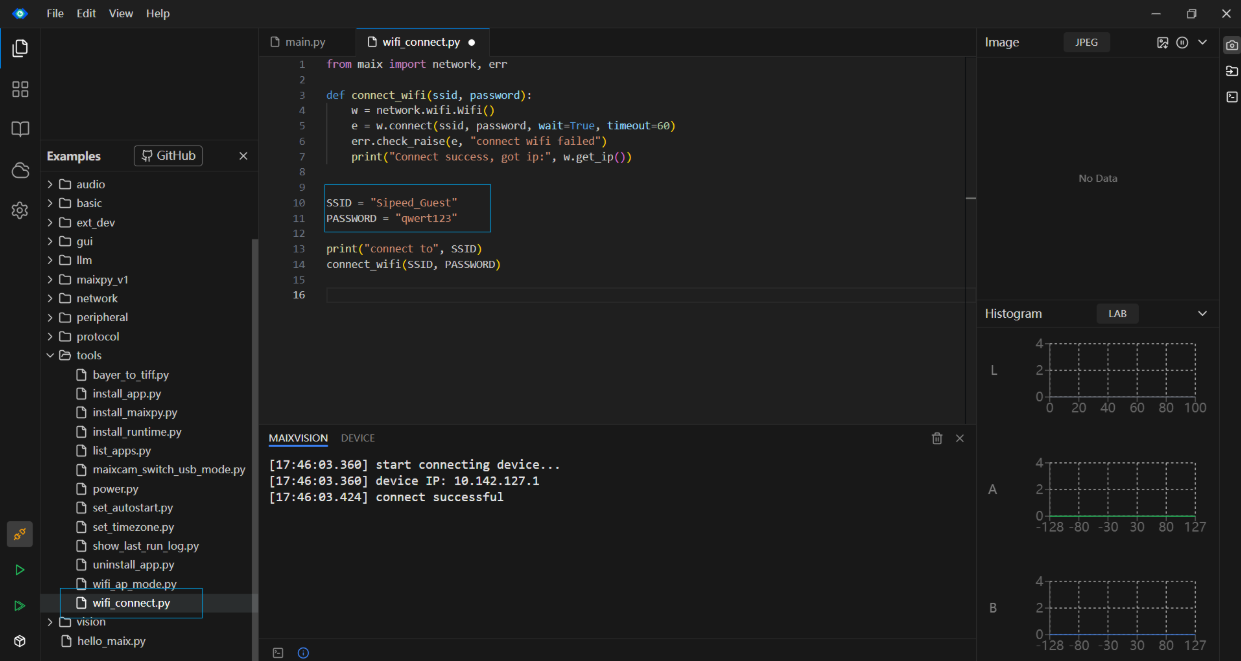This screenshot has height=661, width=1241.
Task: Switch to MAIXVISION log tab
Action: pos(298,438)
